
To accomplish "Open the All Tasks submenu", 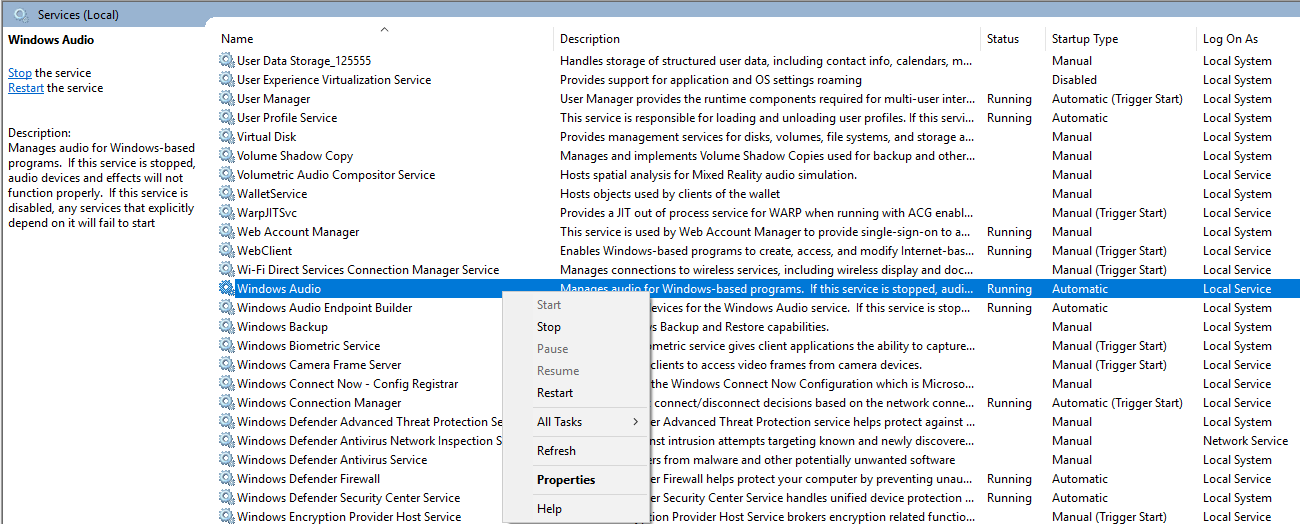I will 577,422.
